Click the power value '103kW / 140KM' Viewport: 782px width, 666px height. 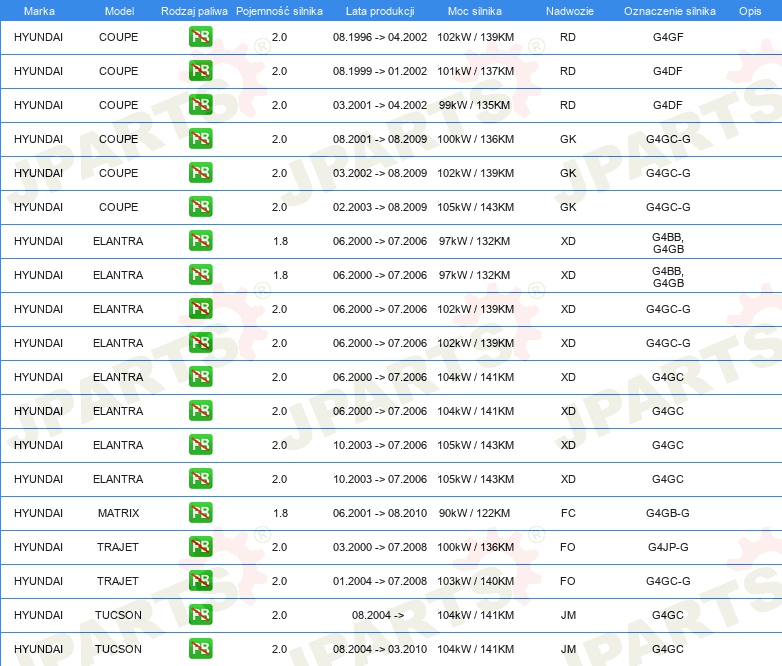click(476, 581)
